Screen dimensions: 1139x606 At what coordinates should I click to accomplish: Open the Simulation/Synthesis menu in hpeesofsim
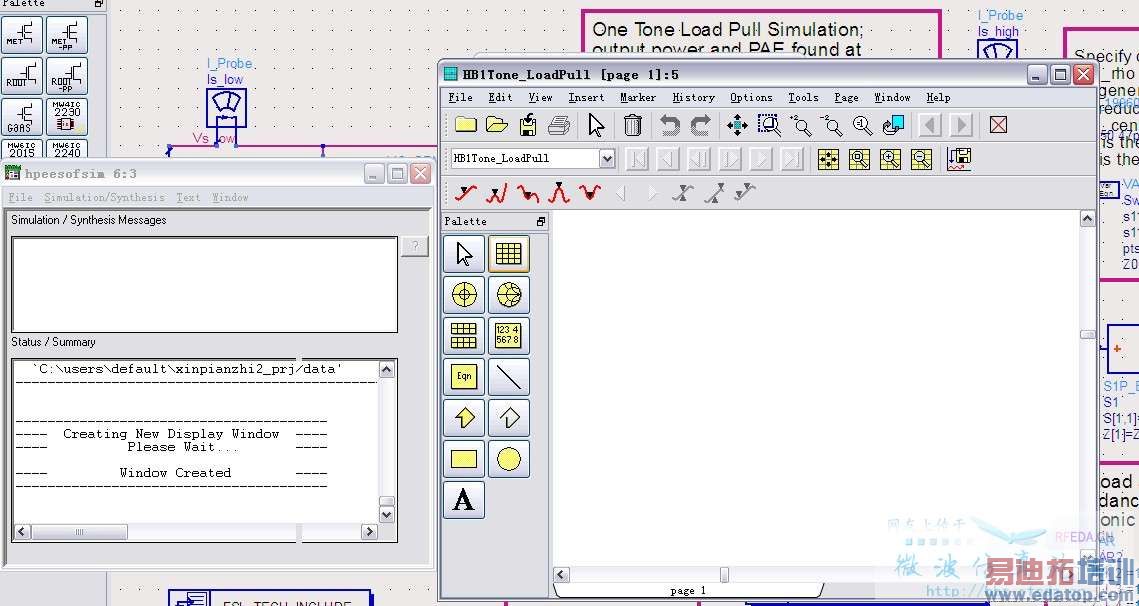coord(105,197)
